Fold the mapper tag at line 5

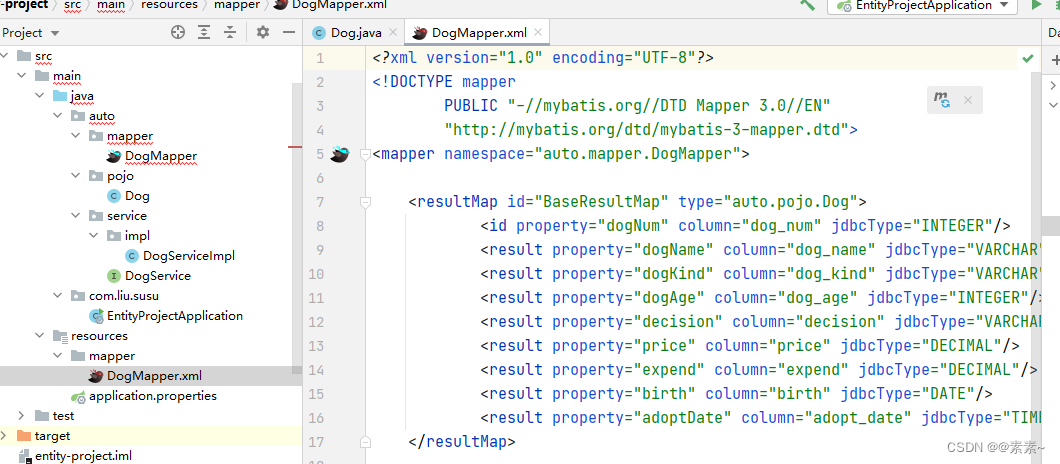365,154
